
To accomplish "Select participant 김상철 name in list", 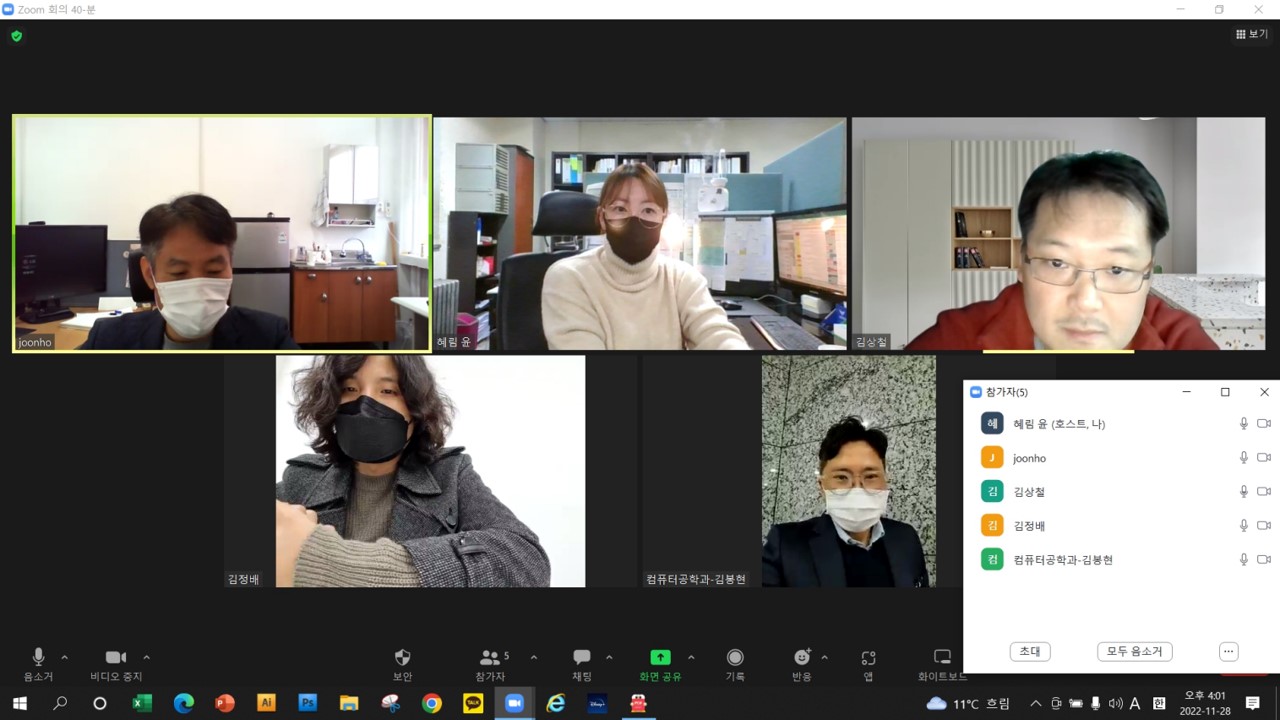I will point(1029,492).
